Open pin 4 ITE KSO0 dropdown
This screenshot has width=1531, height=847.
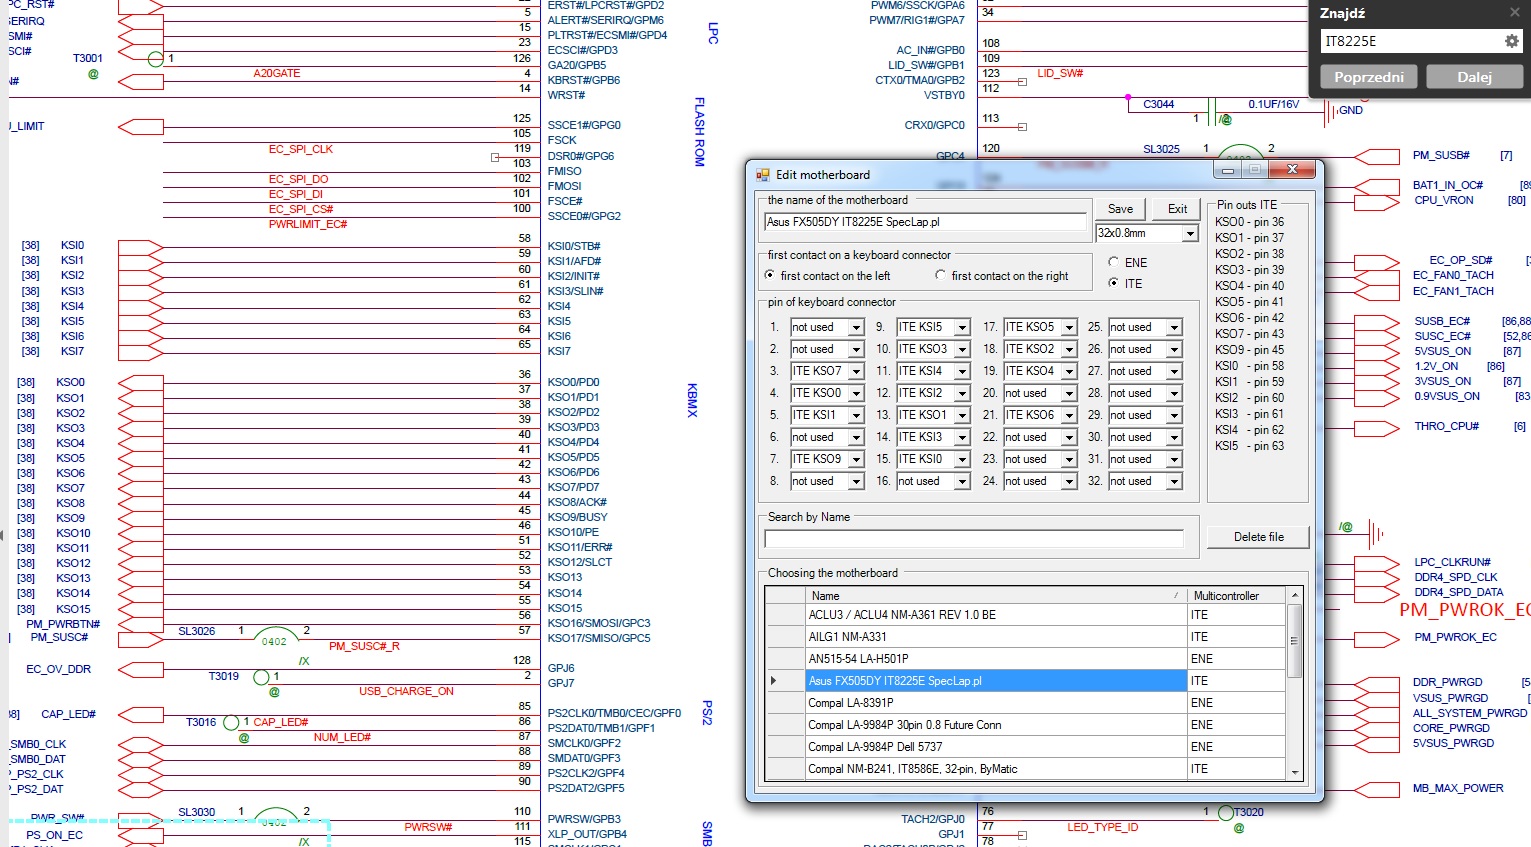[856, 393]
